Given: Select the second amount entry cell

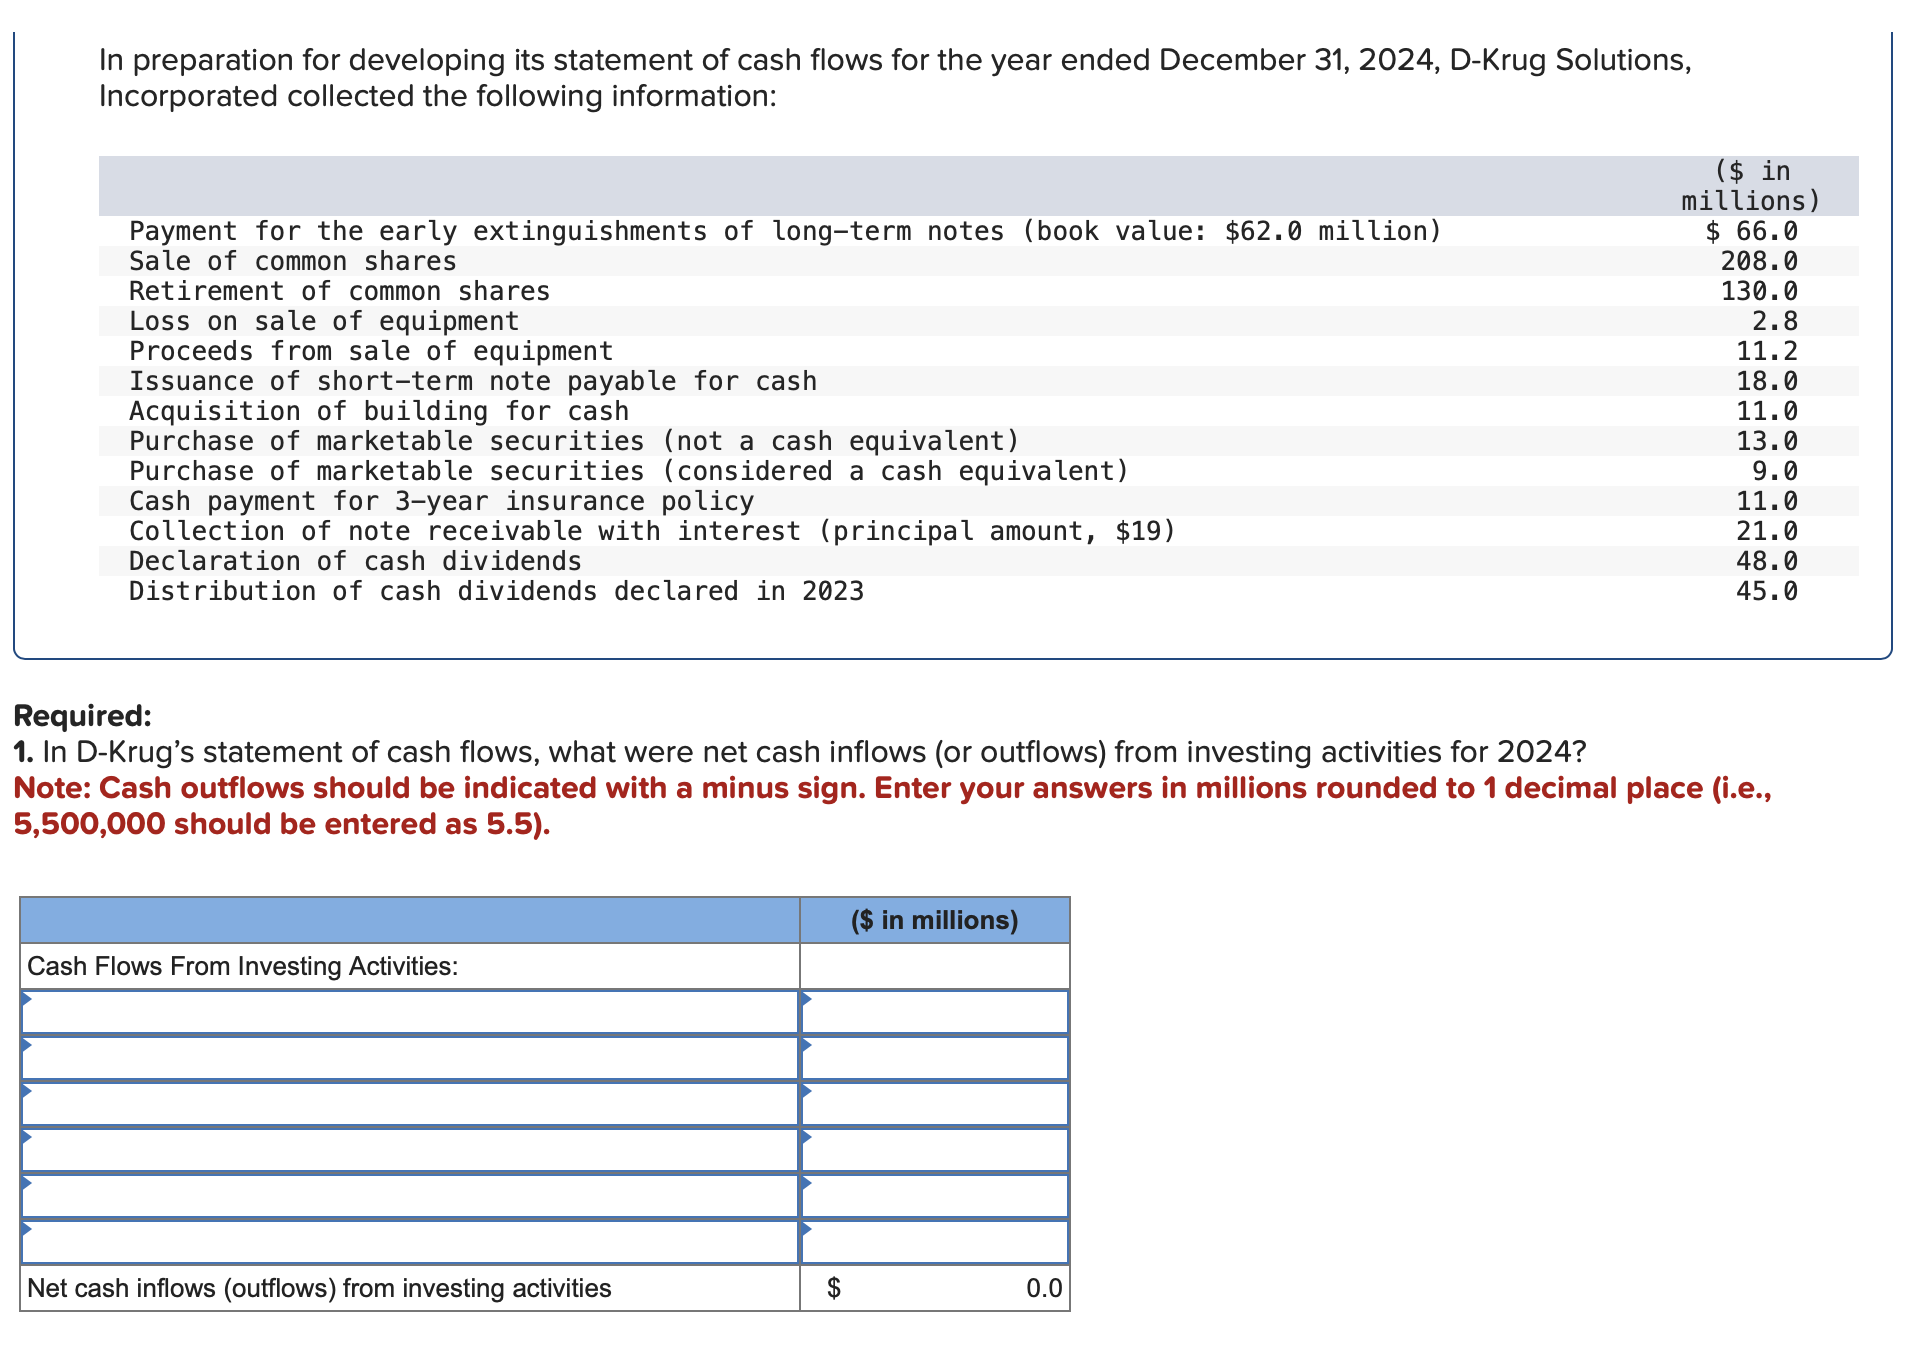Looking at the screenshot, I should (x=935, y=1057).
